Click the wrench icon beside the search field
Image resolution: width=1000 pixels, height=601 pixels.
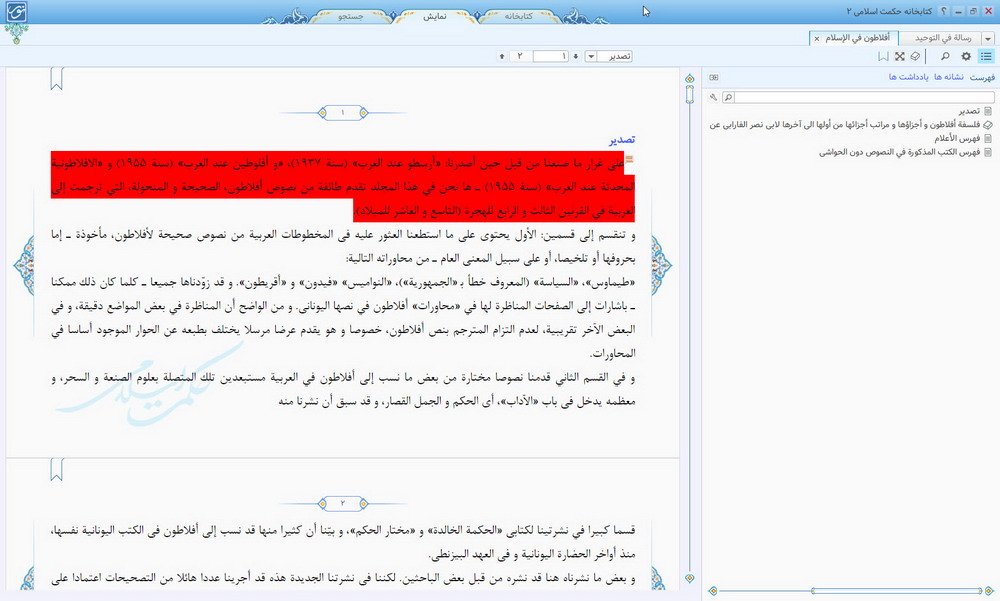click(x=714, y=97)
